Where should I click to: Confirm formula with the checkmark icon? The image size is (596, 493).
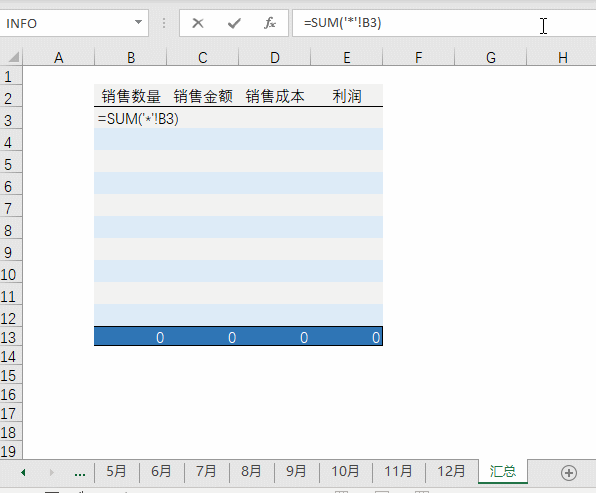point(234,23)
